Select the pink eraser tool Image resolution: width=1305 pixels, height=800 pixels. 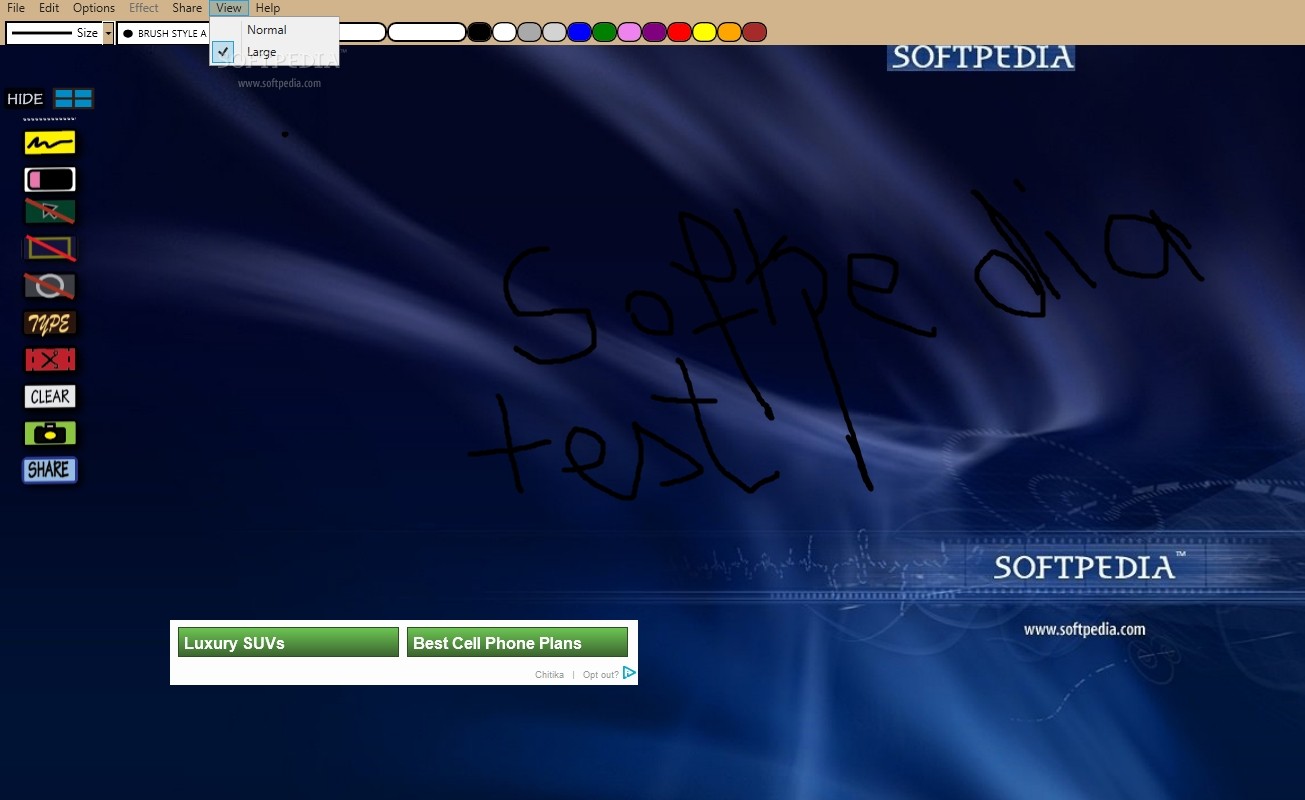pos(50,180)
